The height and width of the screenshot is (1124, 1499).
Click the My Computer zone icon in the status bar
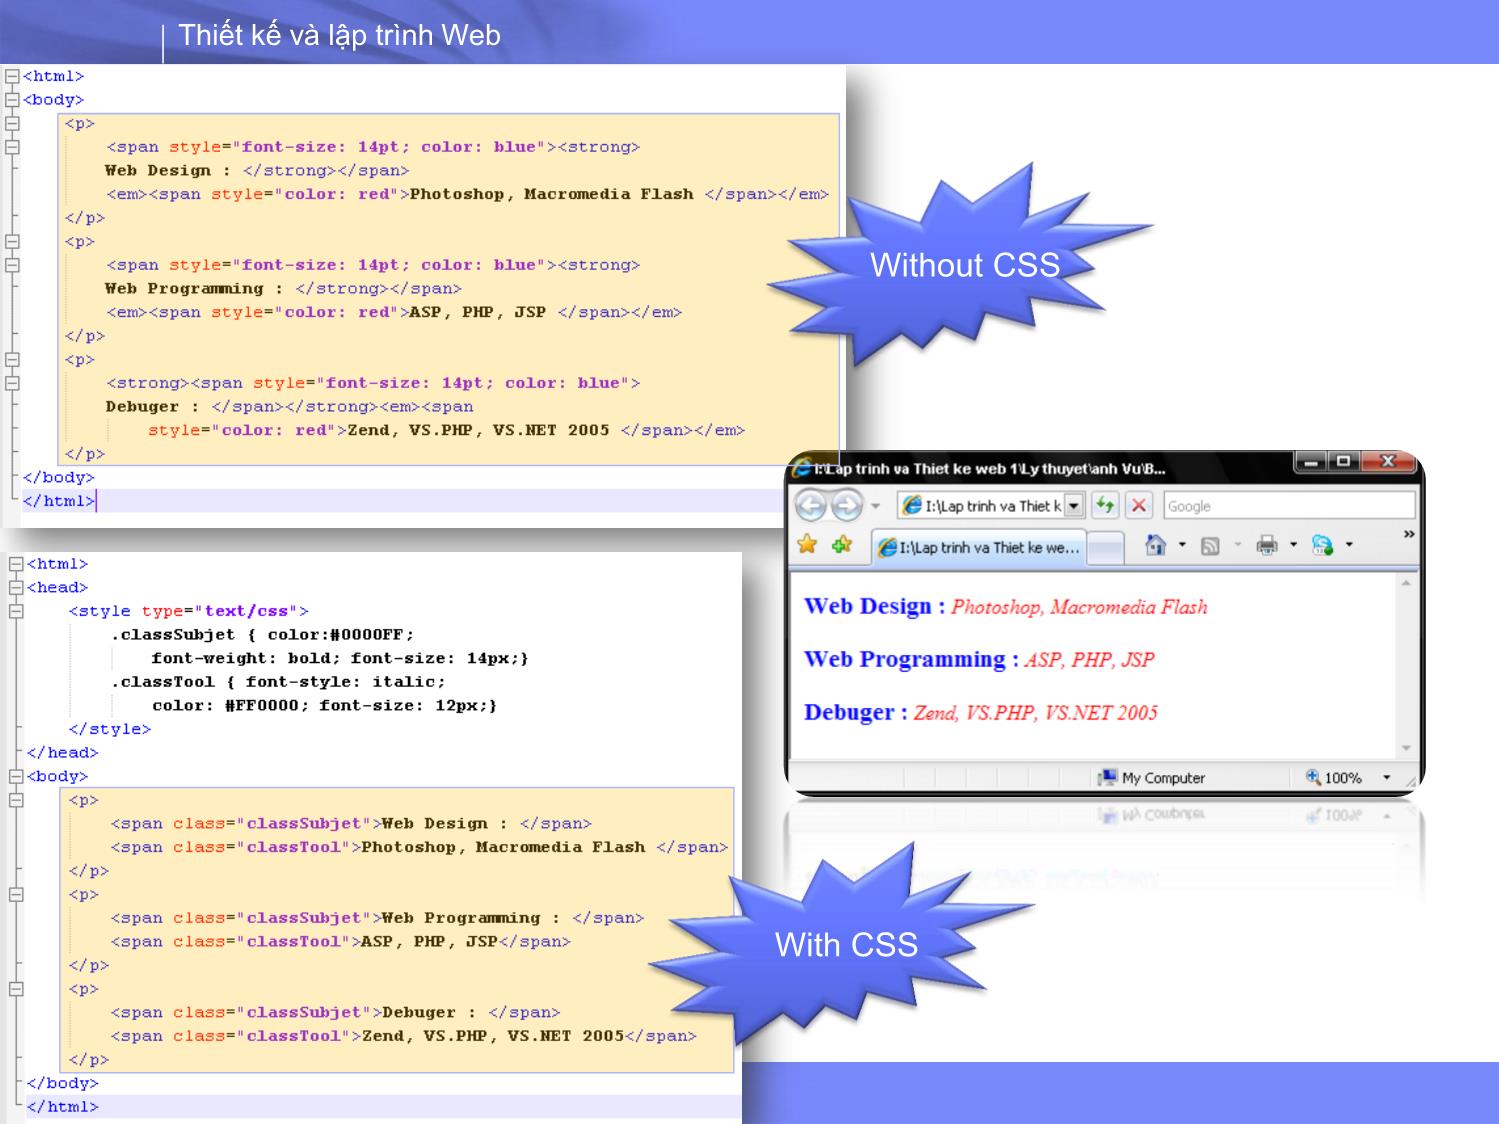click(1108, 777)
